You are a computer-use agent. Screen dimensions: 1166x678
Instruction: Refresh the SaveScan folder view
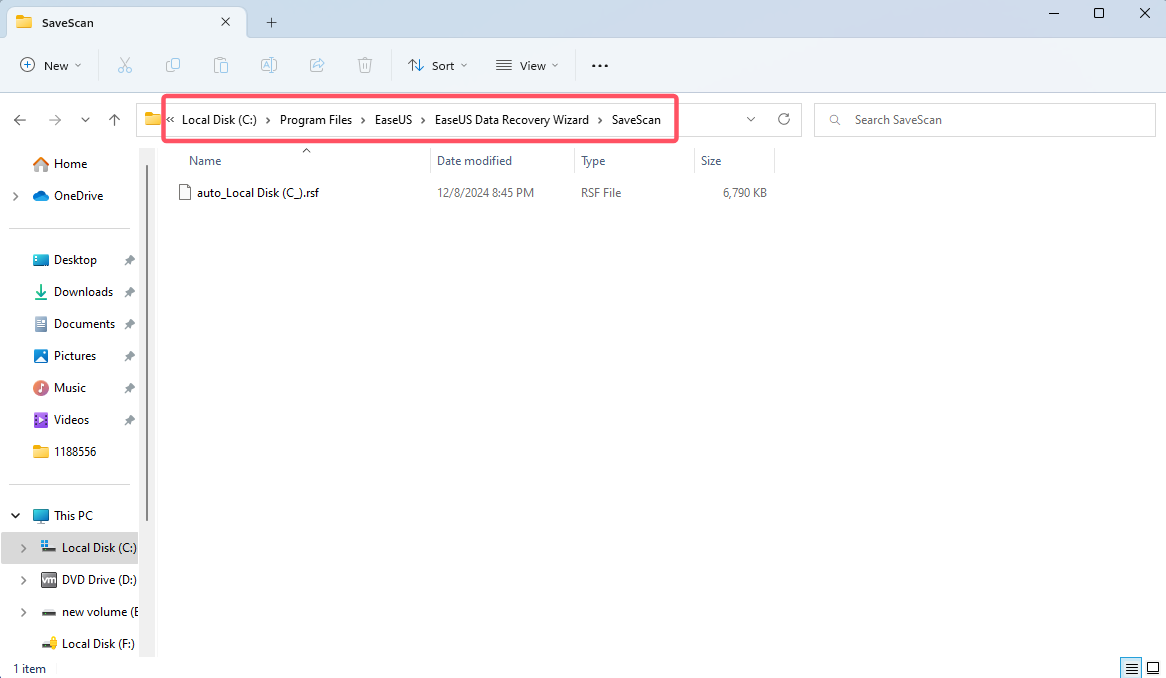click(784, 119)
